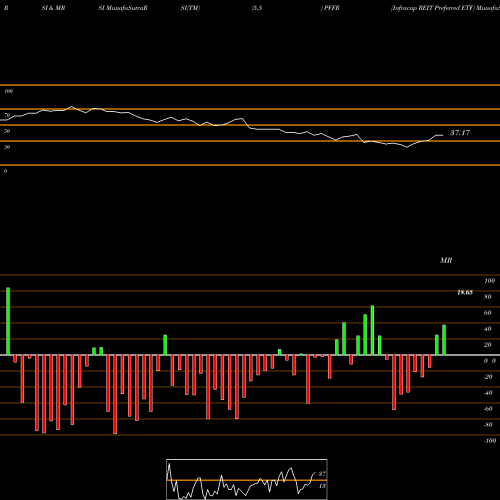
Task: Click the current RSI value 37.17
Action: pos(460,133)
